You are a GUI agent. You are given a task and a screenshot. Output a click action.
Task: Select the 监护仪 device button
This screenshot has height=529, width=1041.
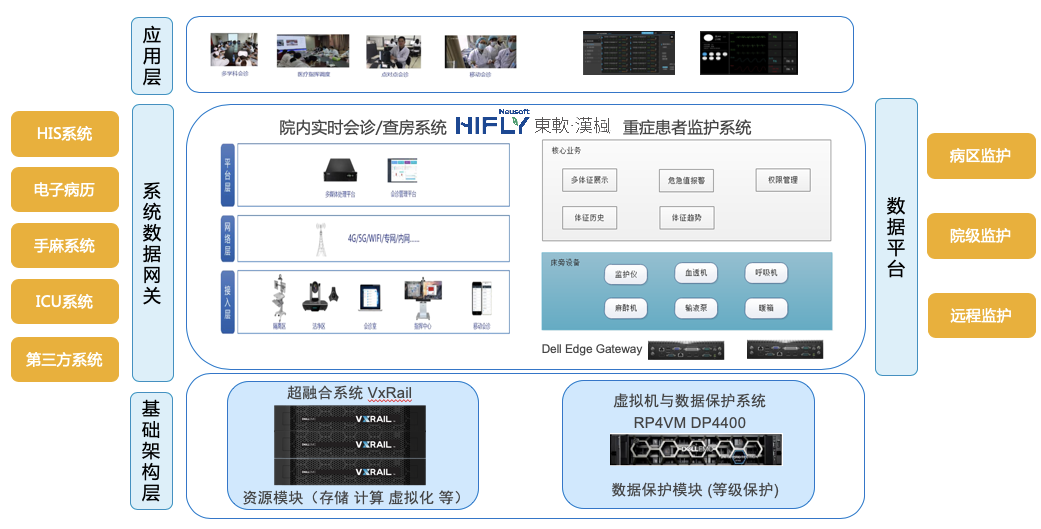pyautogui.click(x=625, y=274)
